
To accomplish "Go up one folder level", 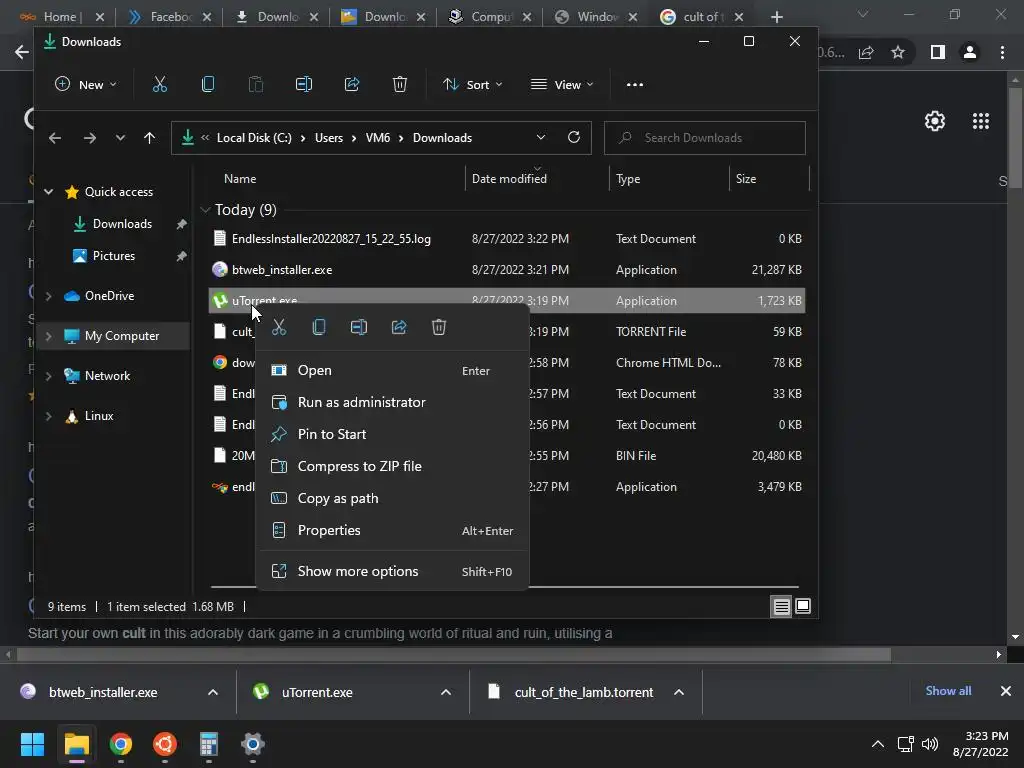I will pos(150,138).
